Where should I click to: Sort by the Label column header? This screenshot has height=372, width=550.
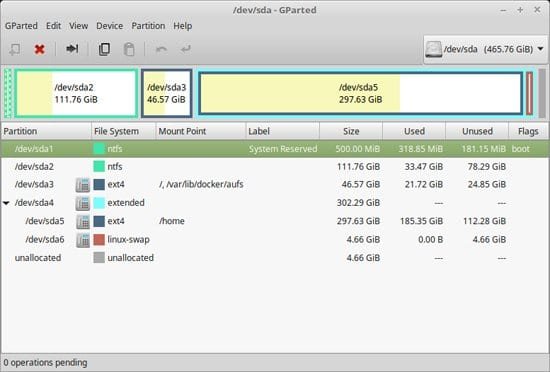coord(282,131)
